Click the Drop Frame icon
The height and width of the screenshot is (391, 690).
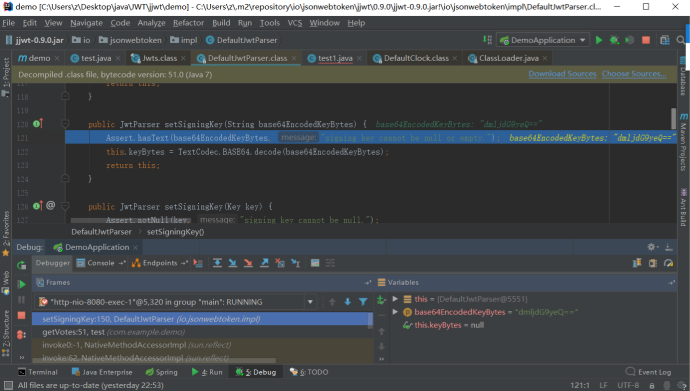(x=280, y=263)
